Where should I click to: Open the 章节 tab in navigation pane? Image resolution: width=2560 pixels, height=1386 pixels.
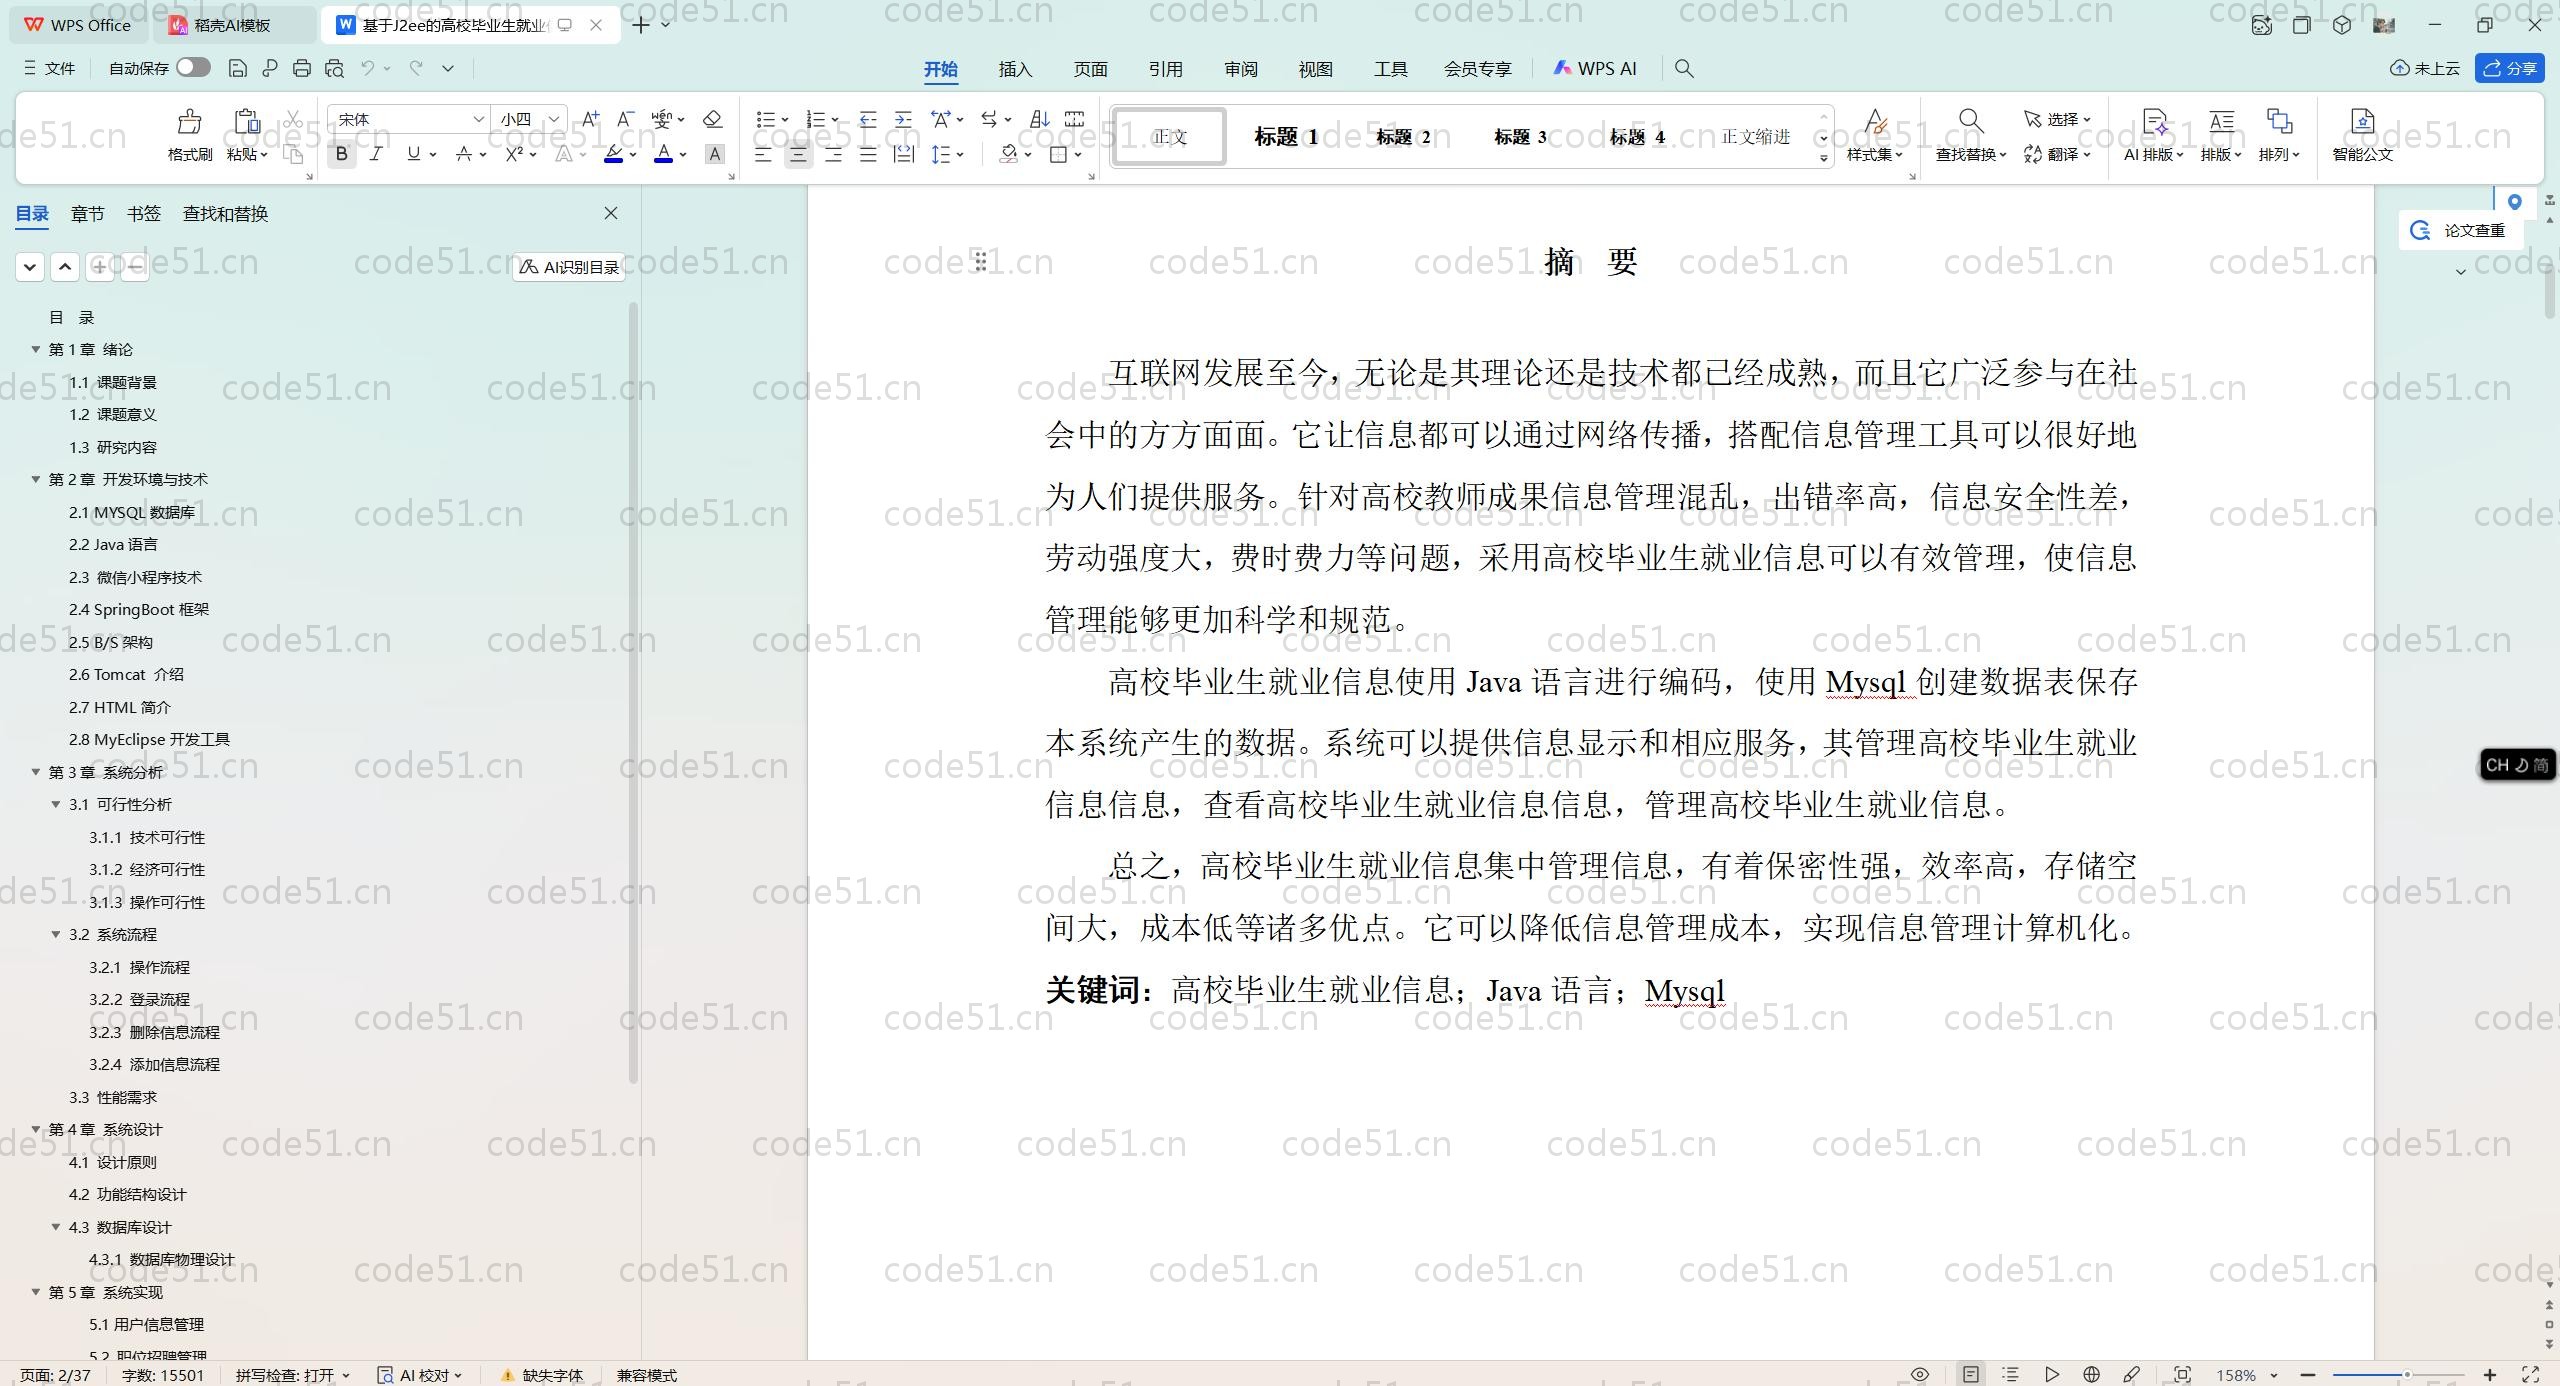pyautogui.click(x=87, y=213)
